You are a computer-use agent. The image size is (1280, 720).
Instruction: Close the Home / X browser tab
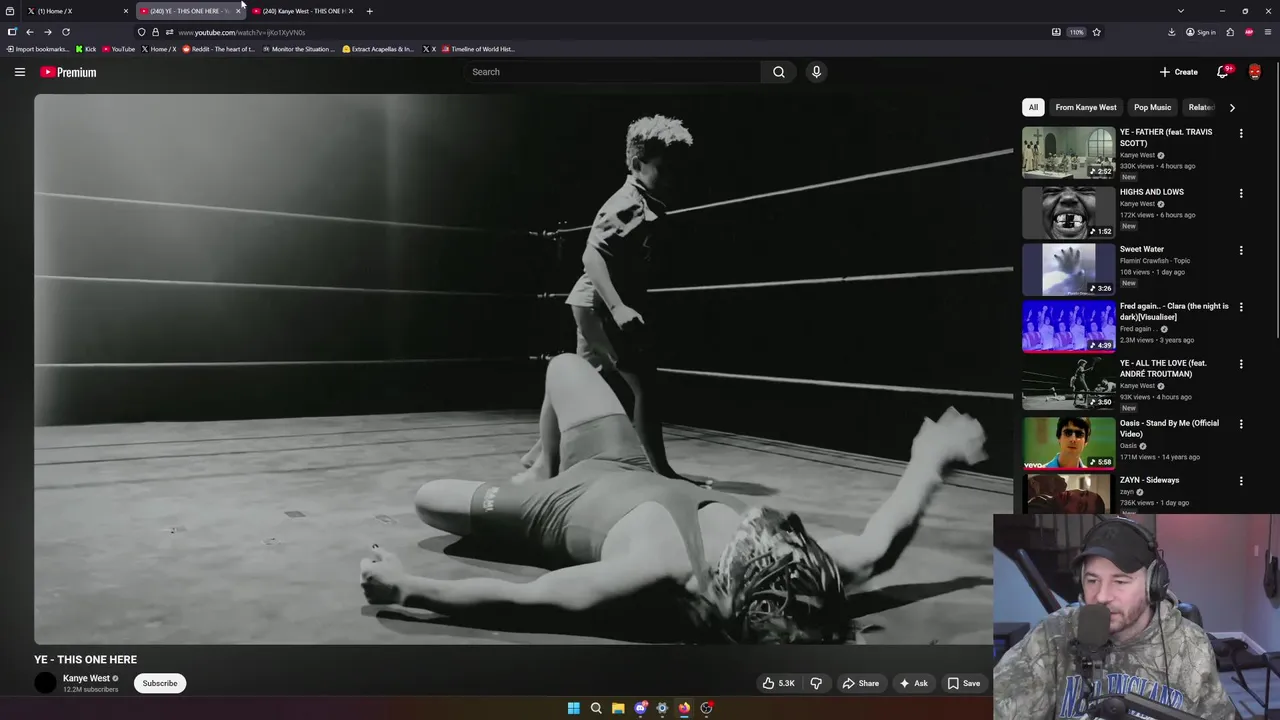[125, 11]
